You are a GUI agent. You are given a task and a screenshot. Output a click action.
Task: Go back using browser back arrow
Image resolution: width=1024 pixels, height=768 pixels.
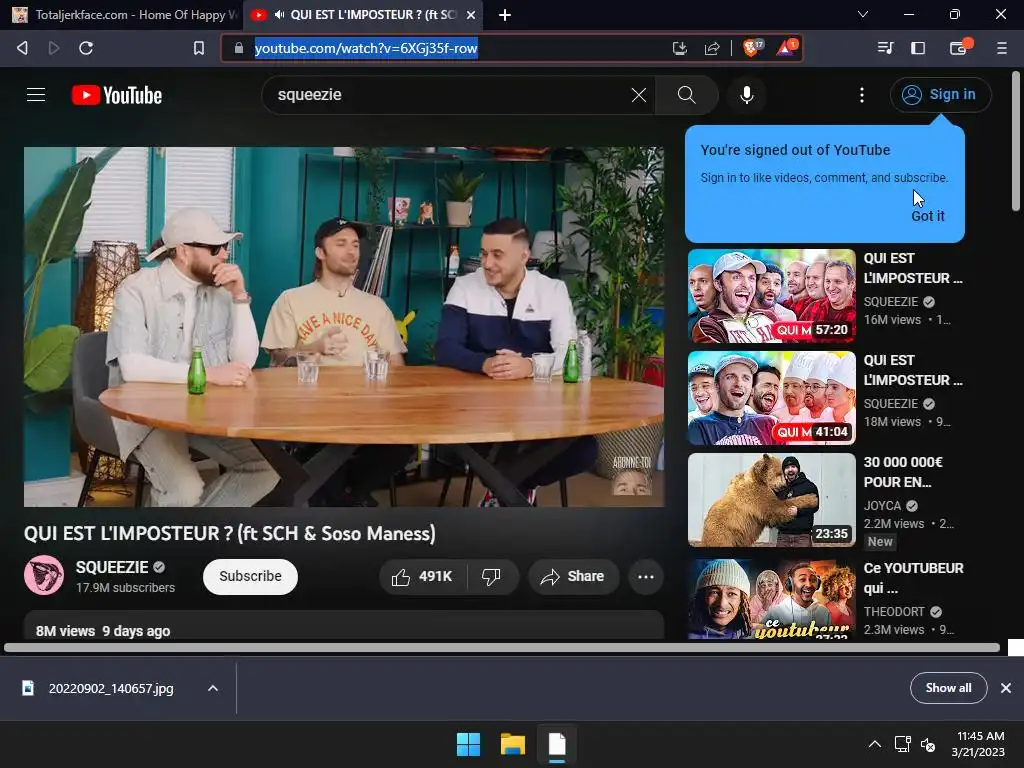(x=22, y=48)
